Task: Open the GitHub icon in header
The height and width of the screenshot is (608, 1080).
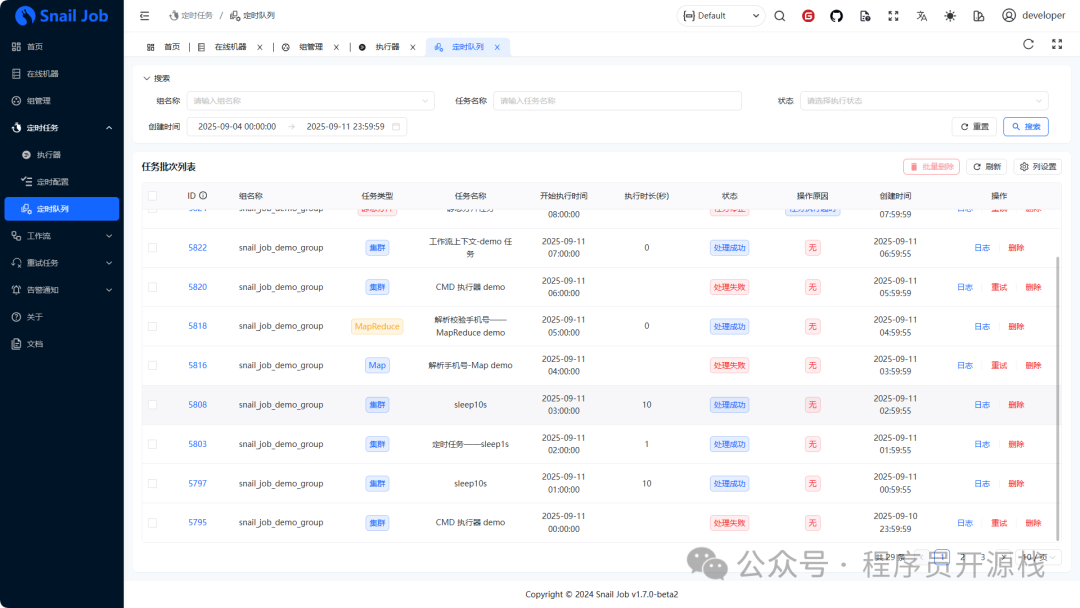Action: (836, 16)
